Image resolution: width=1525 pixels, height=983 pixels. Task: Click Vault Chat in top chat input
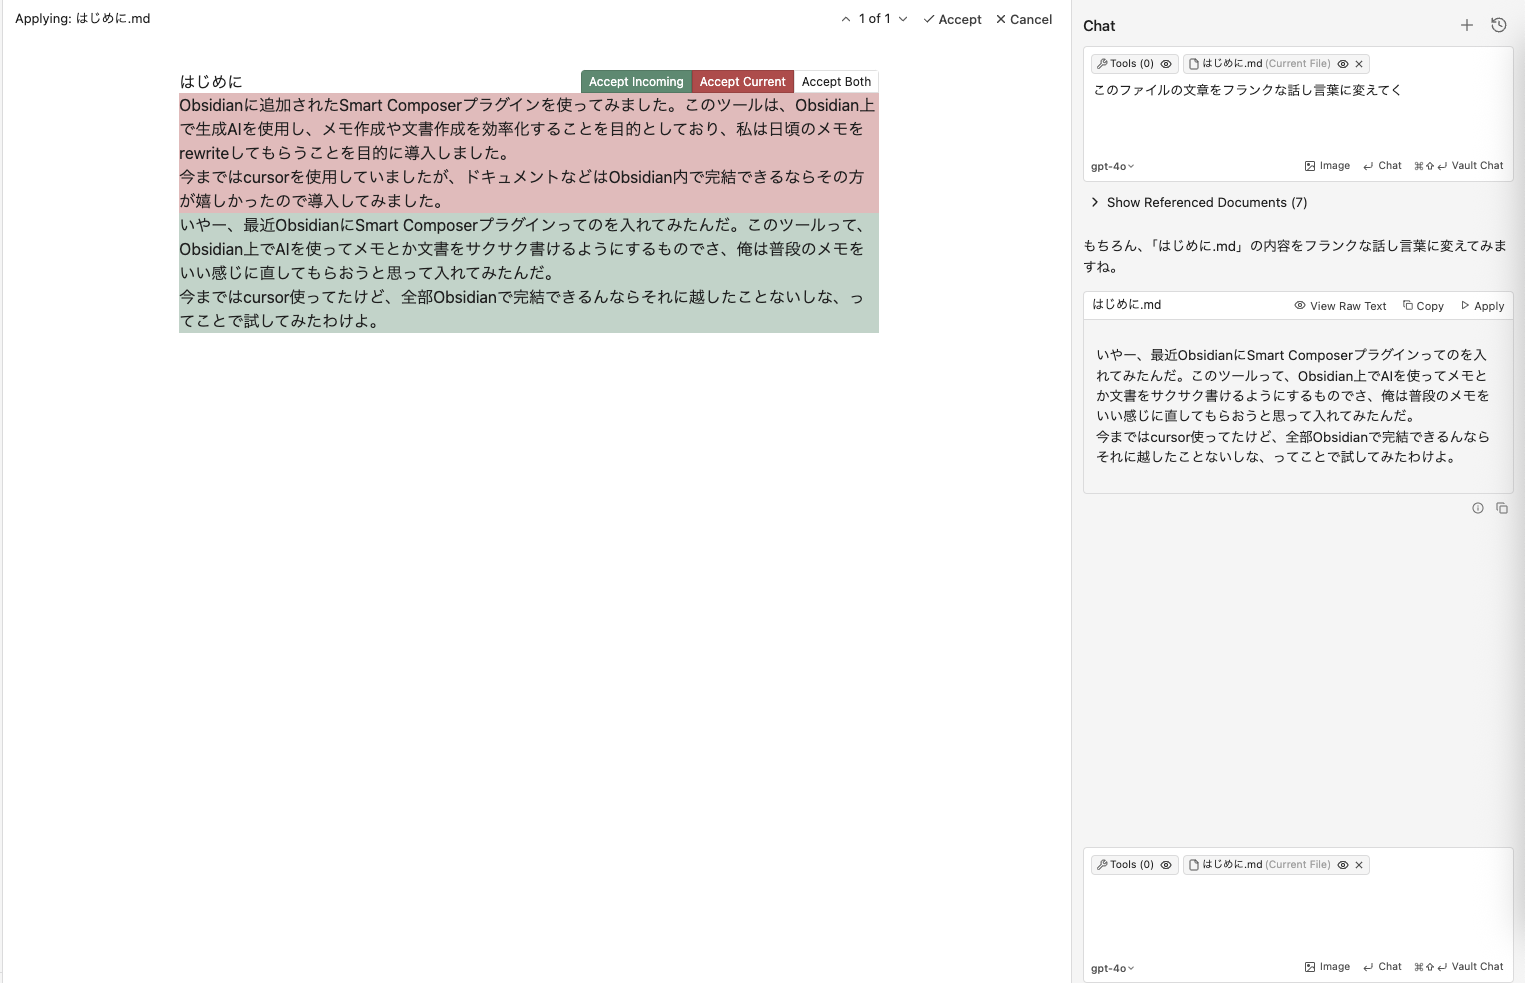pos(1459,166)
